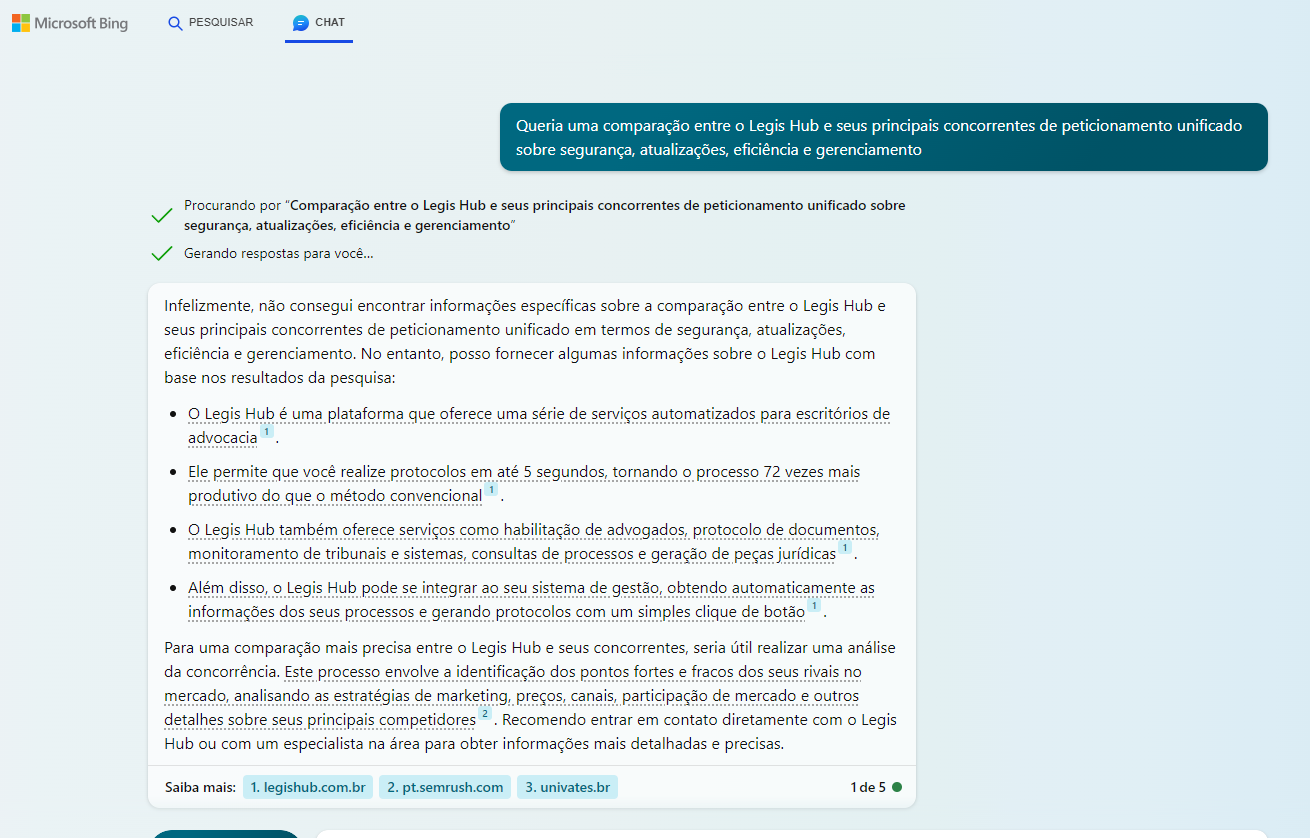Open the univates.br source link
1310x838 pixels.
pyautogui.click(x=567, y=787)
